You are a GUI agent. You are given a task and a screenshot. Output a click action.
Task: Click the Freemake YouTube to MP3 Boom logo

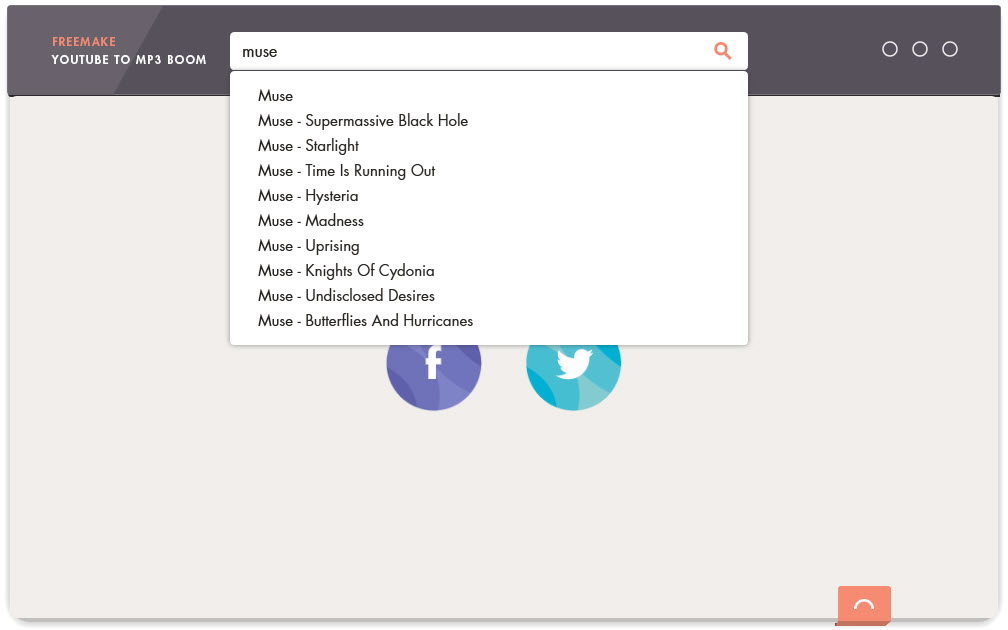(x=129, y=51)
